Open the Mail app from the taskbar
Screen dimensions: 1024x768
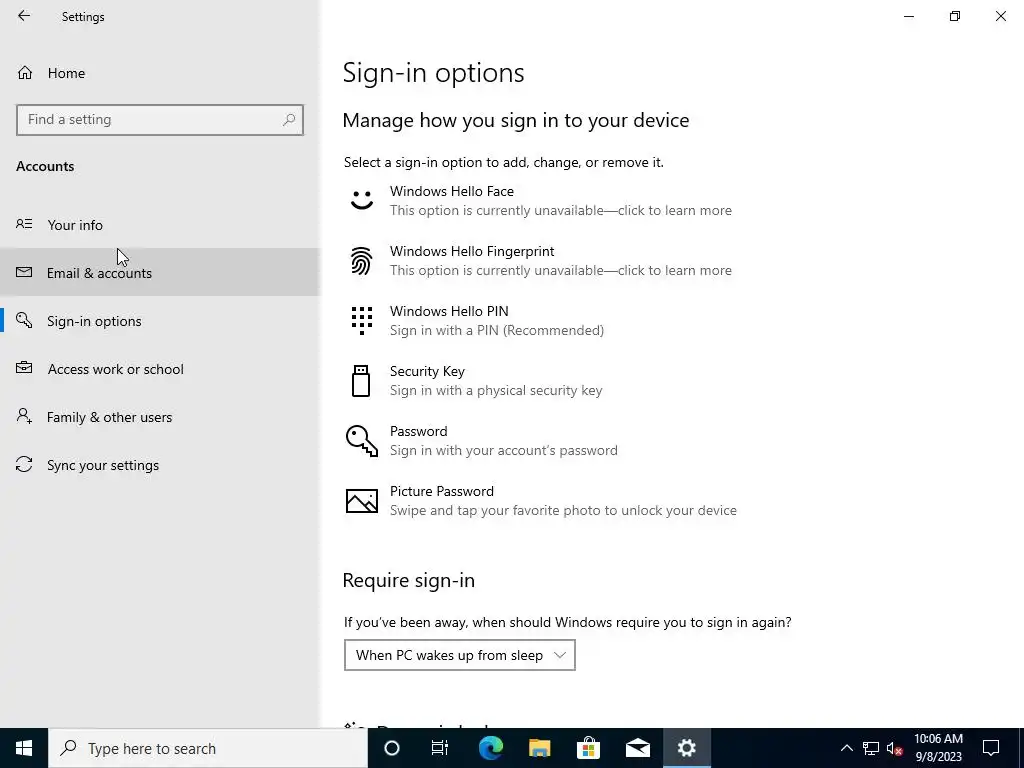[637, 748]
